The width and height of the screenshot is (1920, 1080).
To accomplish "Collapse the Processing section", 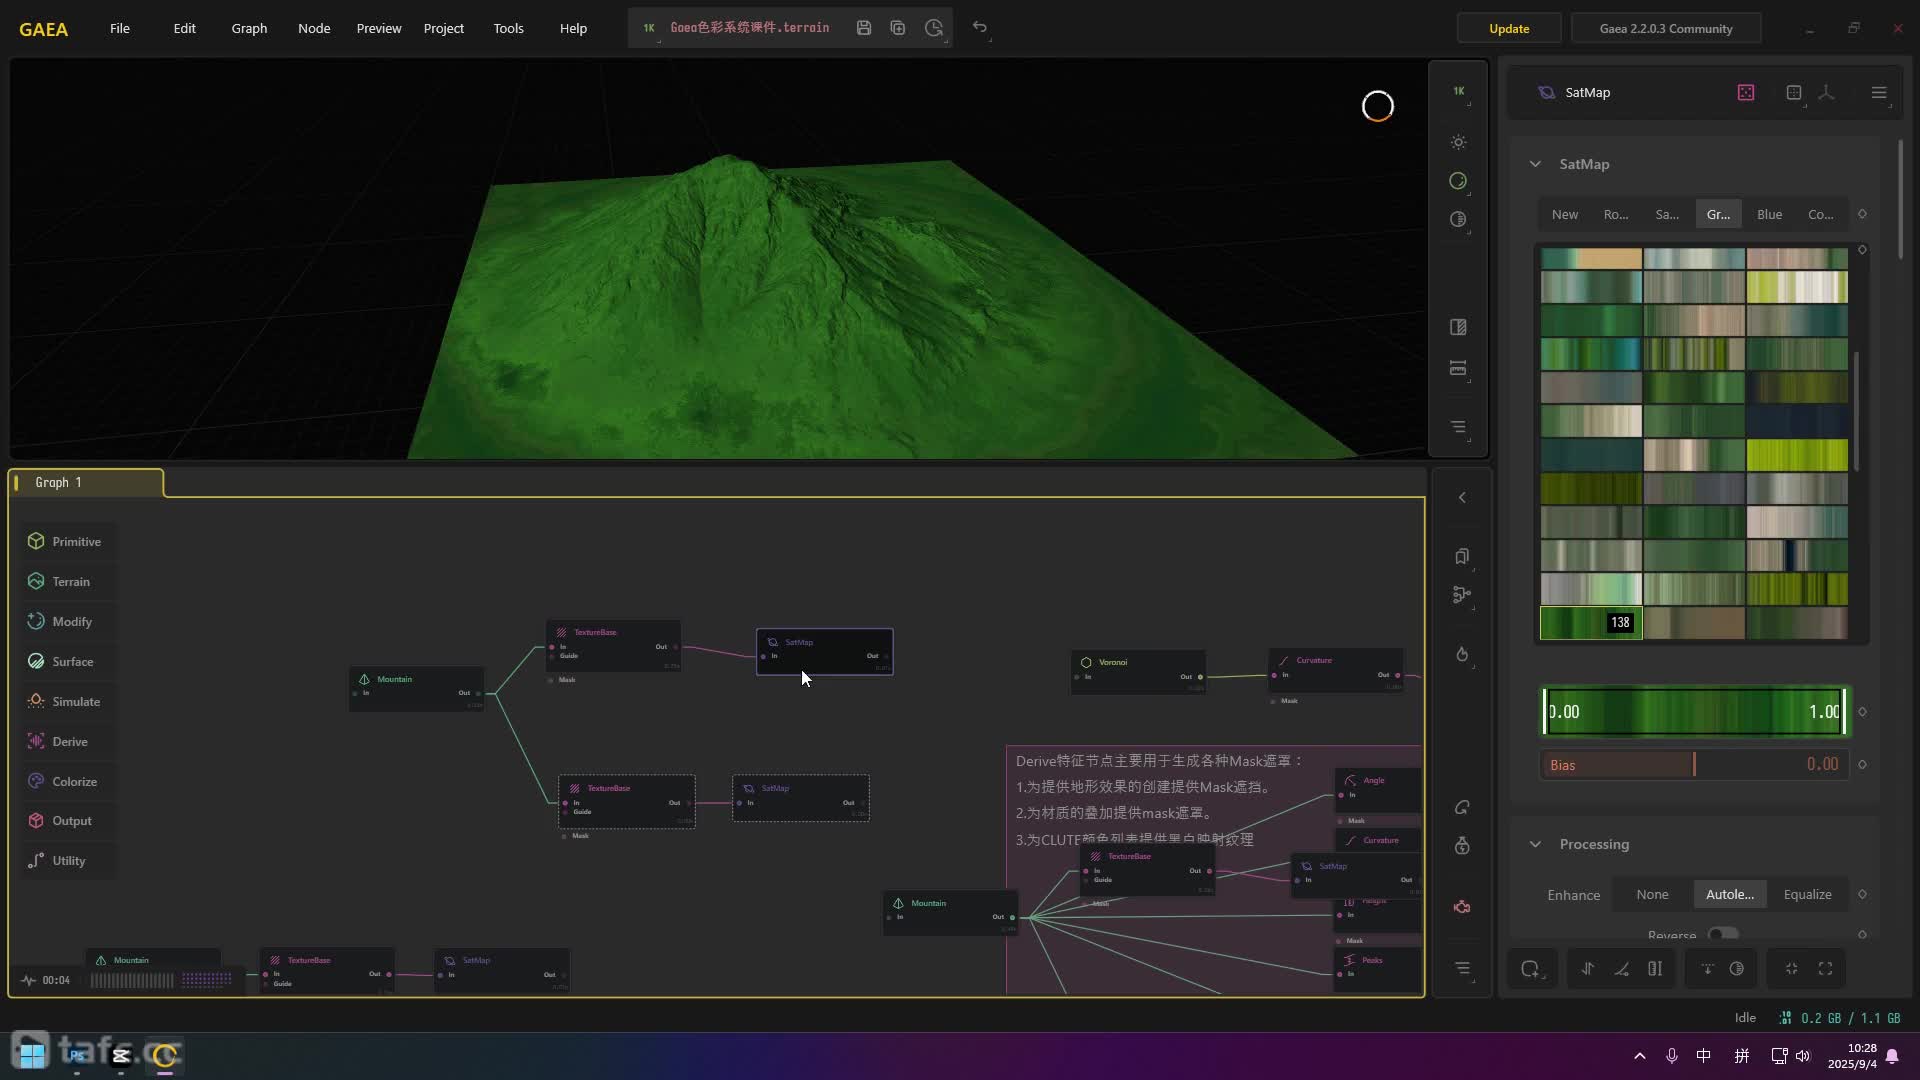I will click(1535, 844).
